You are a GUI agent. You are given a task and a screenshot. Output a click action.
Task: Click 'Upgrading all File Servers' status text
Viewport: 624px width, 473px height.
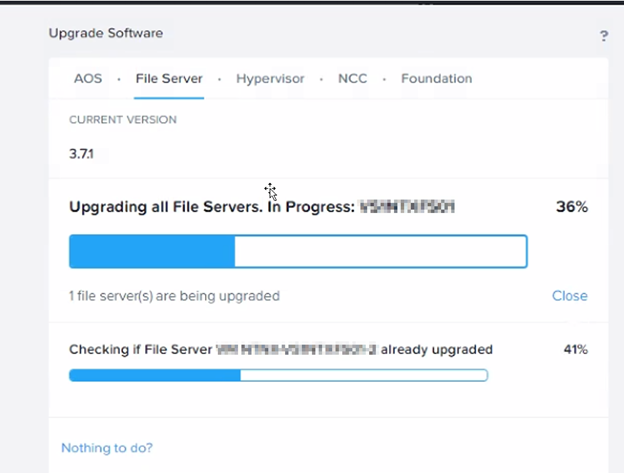pyautogui.click(x=166, y=207)
